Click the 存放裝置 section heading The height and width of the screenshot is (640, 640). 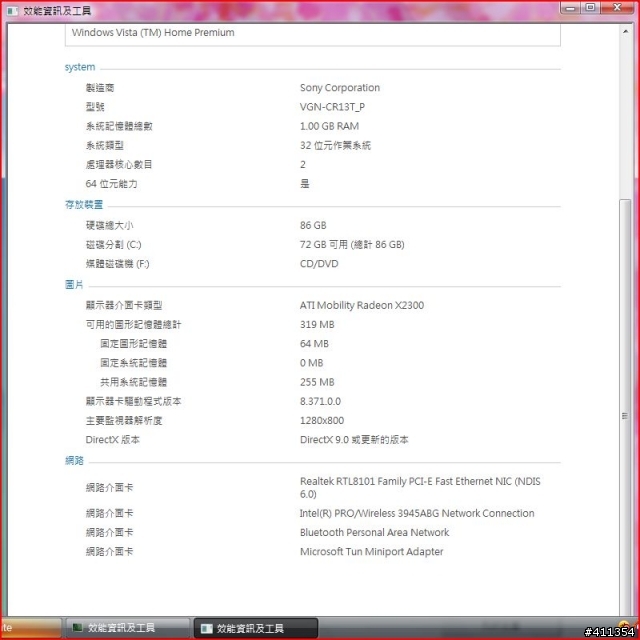pyautogui.click(x=84, y=204)
